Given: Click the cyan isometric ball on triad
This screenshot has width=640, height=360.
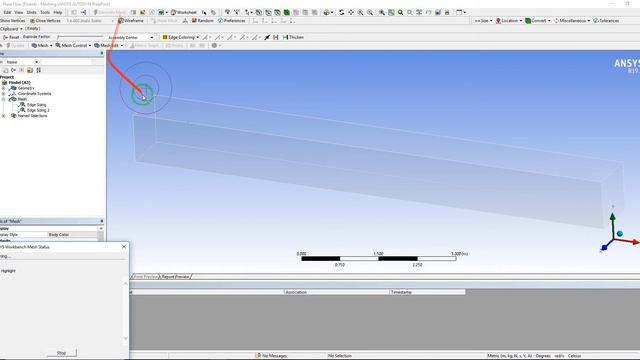Looking at the screenshot, I should tap(620, 233).
